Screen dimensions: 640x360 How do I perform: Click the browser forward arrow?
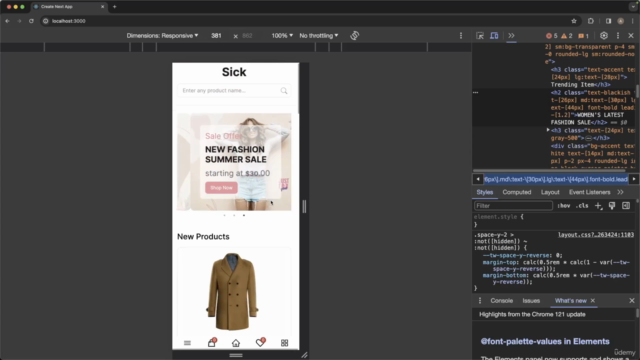[x=19, y=21]
